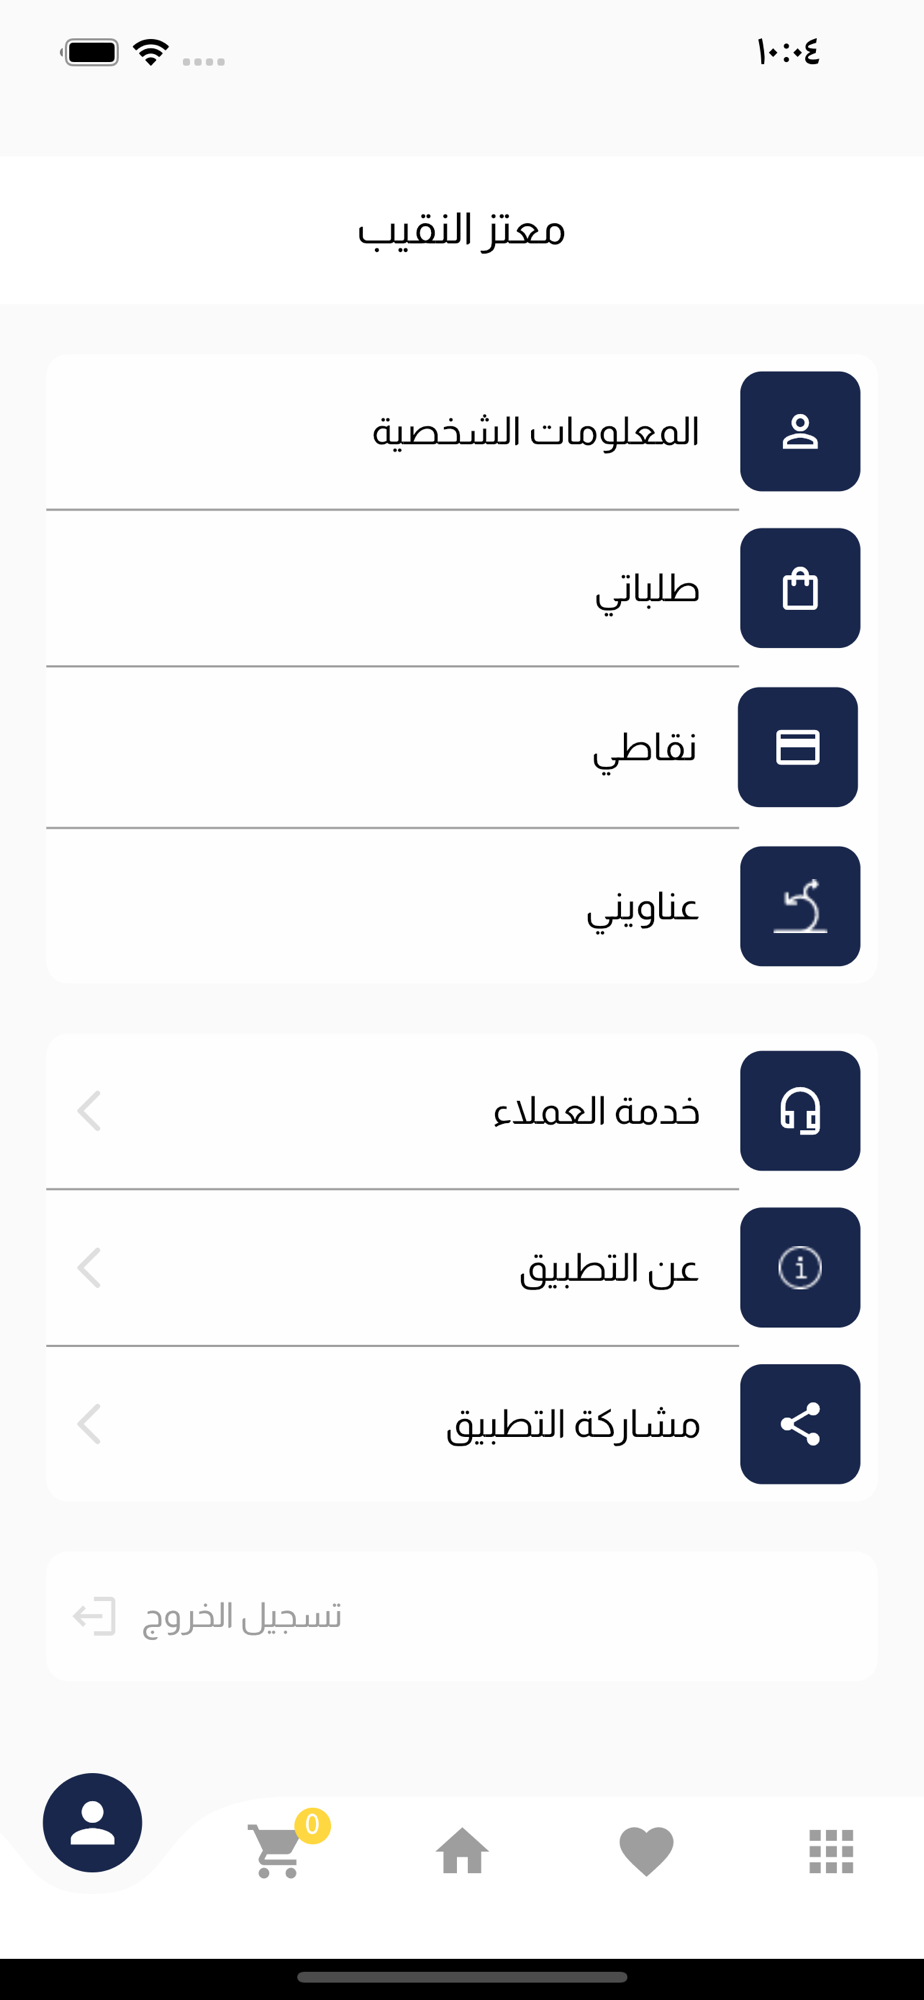924x2000 pixels.
Task: Switch to the home tab
Action: pyautogui.click(x=462, y=1850)
